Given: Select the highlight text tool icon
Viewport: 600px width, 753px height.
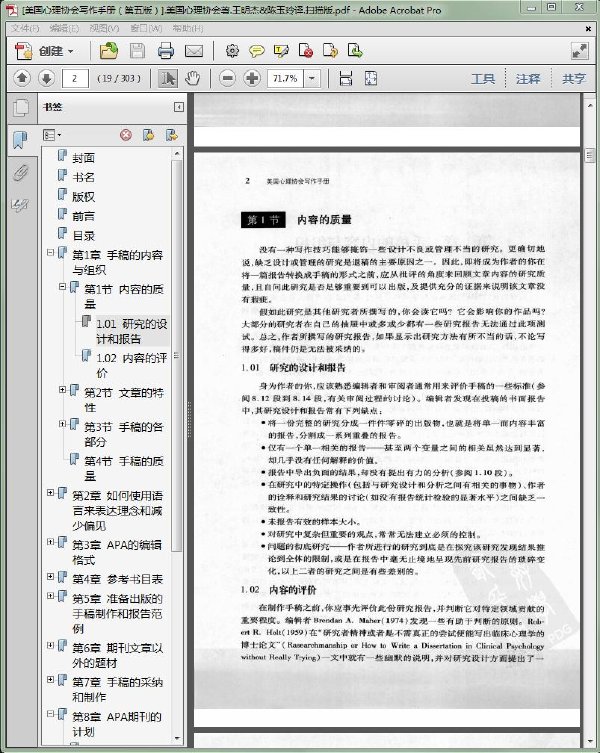Looking at the screenshot, I should point(281,51).
